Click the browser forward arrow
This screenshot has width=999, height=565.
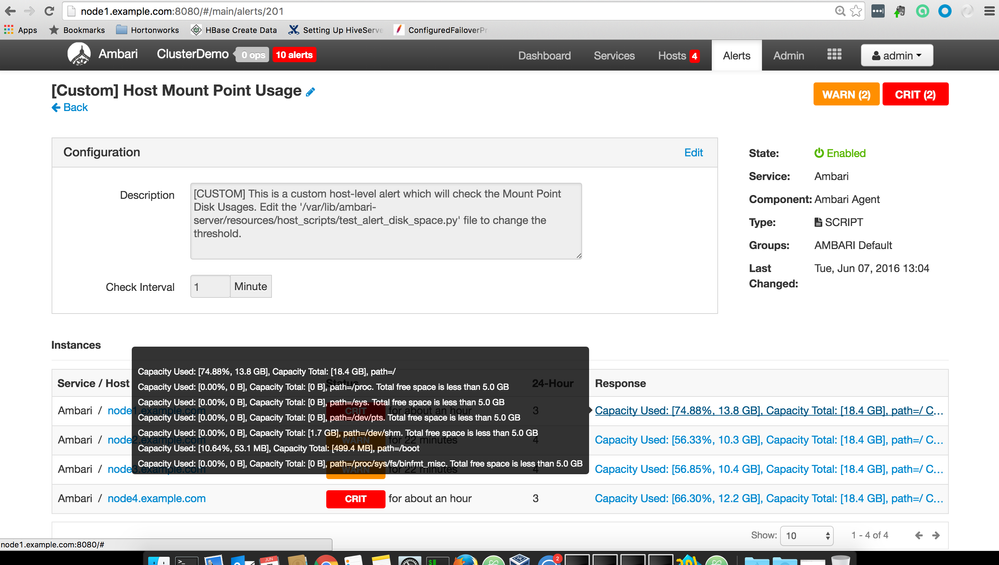(29, 11)
